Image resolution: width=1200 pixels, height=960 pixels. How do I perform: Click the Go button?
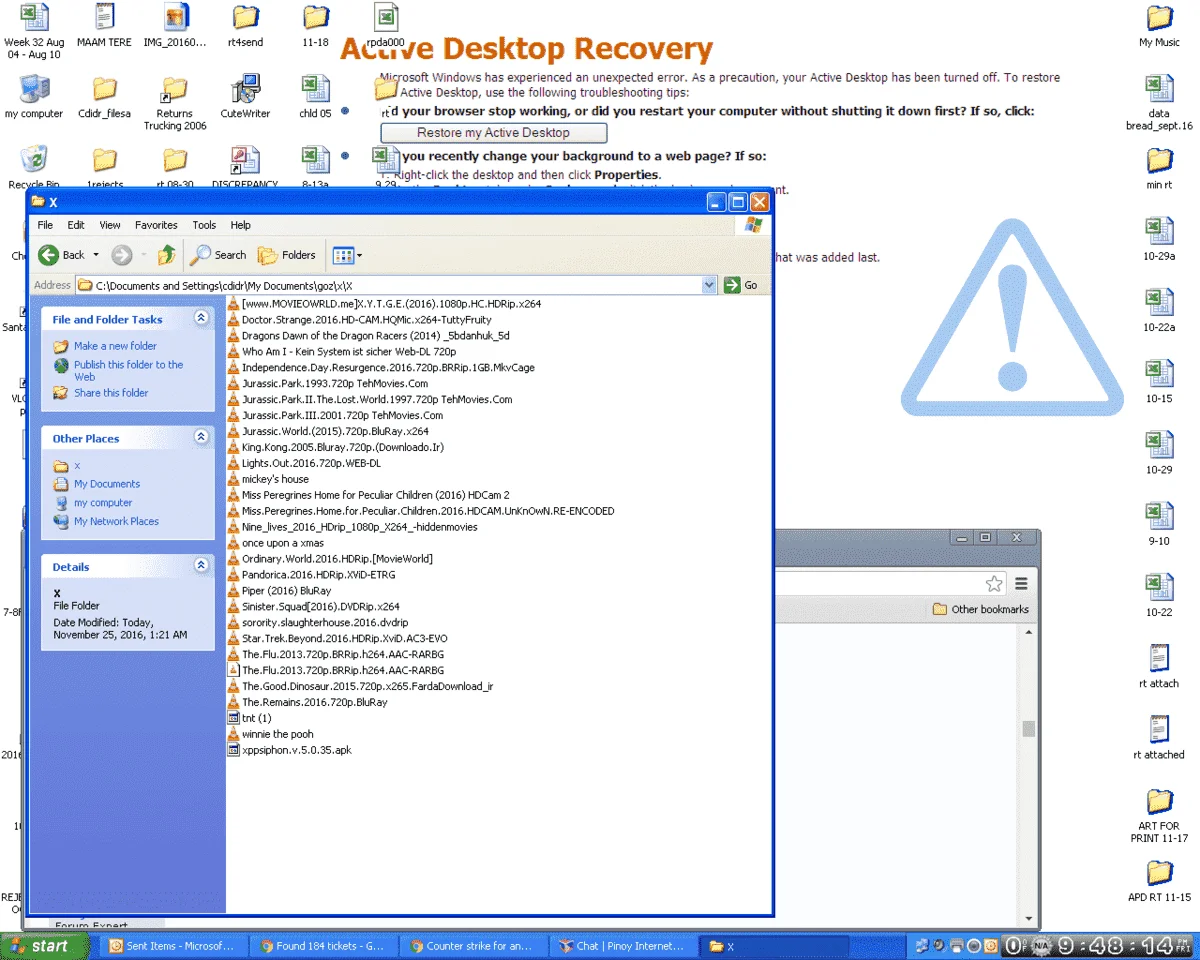click(x=741, y=285)
